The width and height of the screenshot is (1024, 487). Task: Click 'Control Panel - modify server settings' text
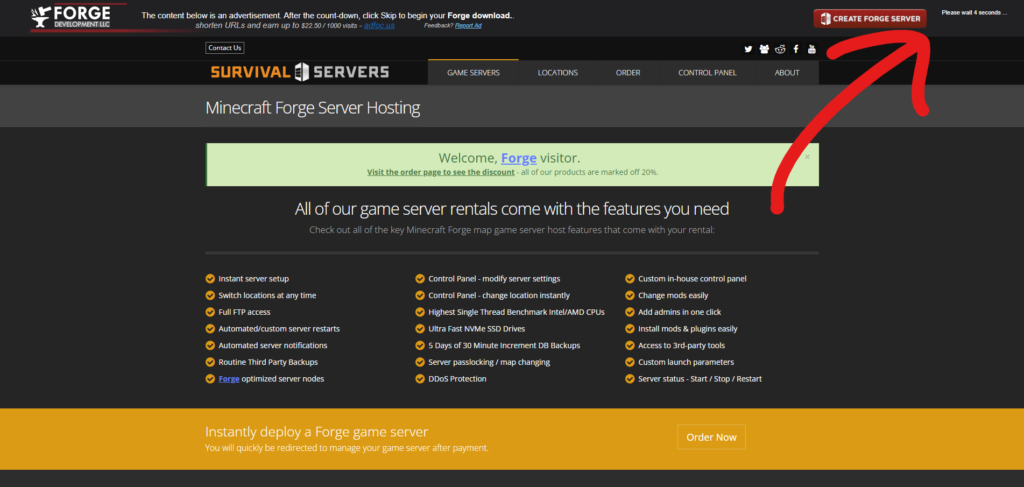point(494,279)
